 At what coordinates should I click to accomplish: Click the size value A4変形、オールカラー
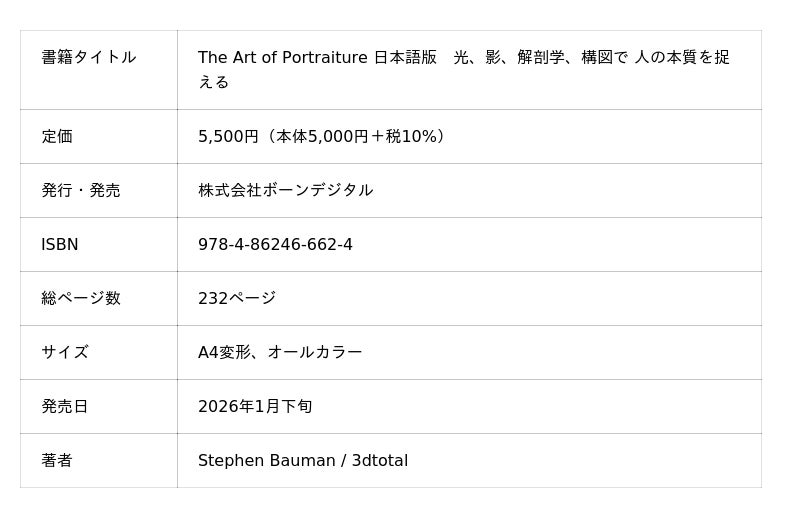(x=280, y=353)
